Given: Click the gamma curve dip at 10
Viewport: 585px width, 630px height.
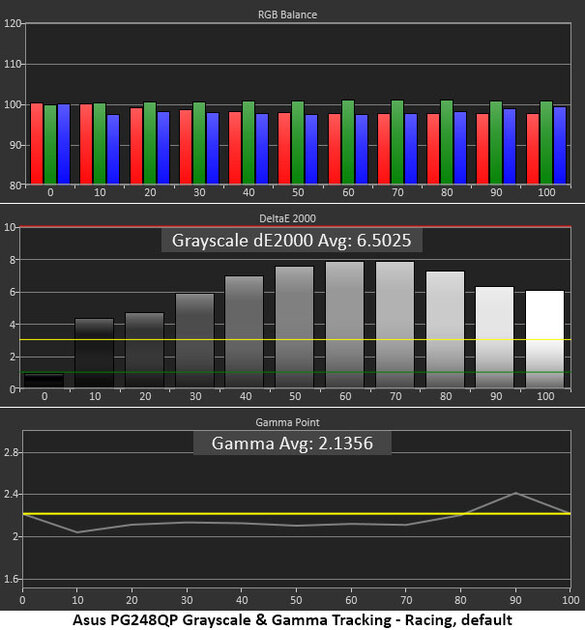Looking at the screenshot, I should tap(77, 532).
